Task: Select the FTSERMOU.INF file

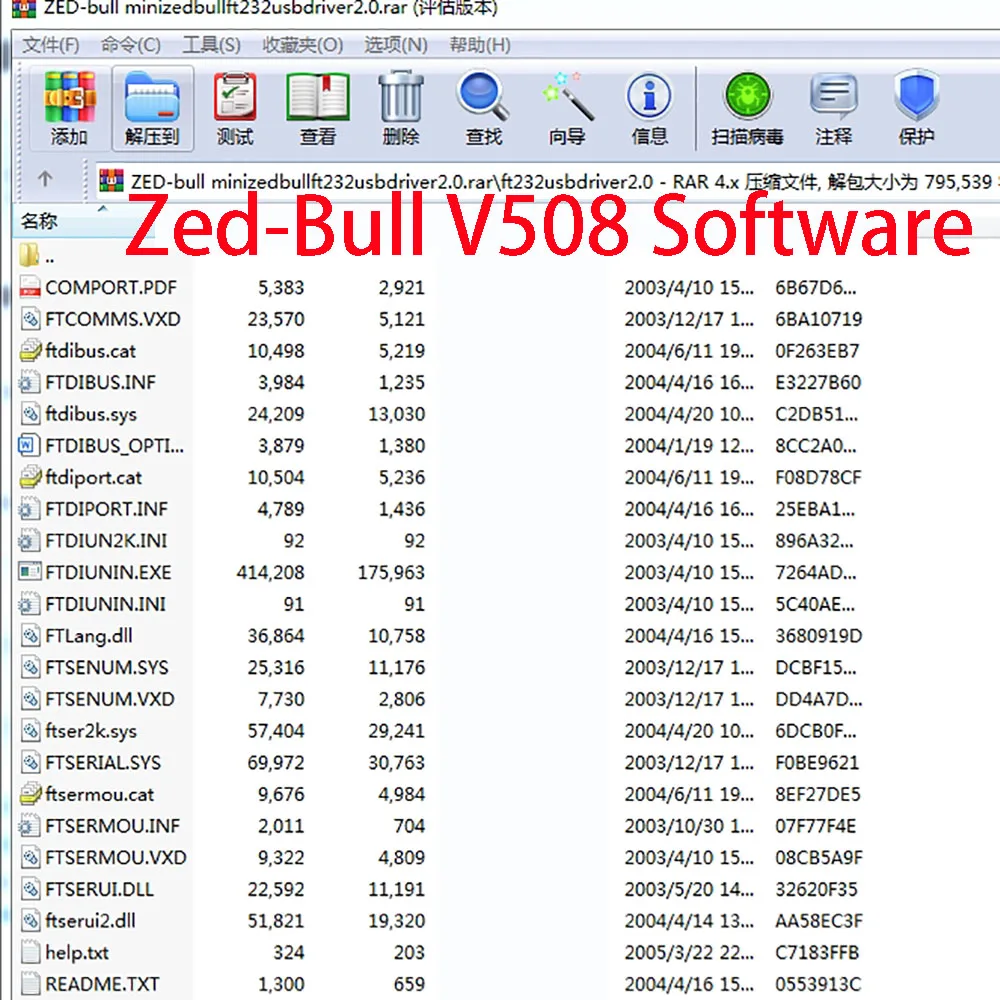Action: coord(112,826)
